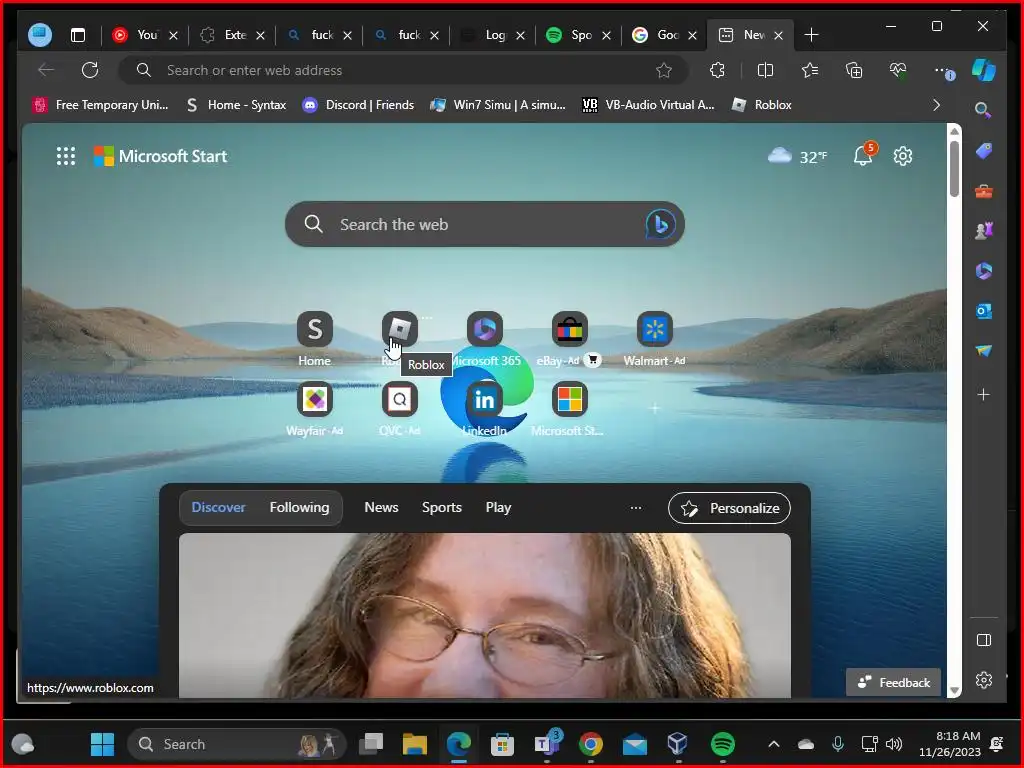Open the Discord | Friends bookmark

pyautogui.click(x=358, y=105)
